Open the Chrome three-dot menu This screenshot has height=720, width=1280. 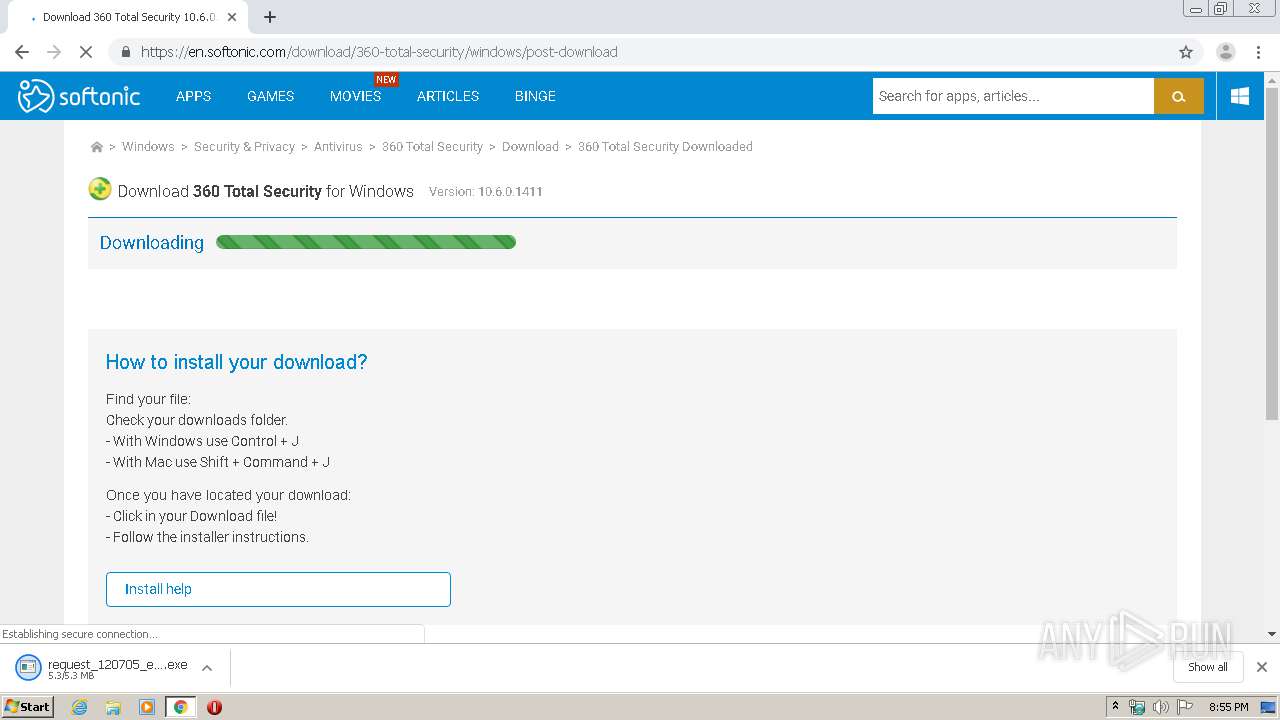click(x=1257, y=52)
